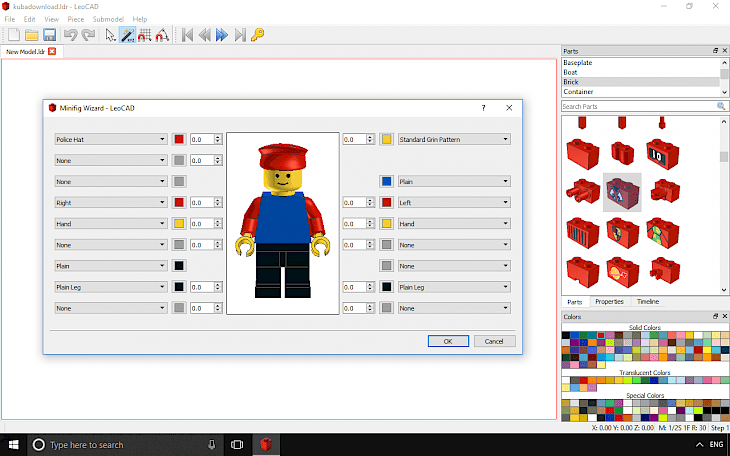
Task: Open the Police Hat dropdown
Action: point(111,139)
